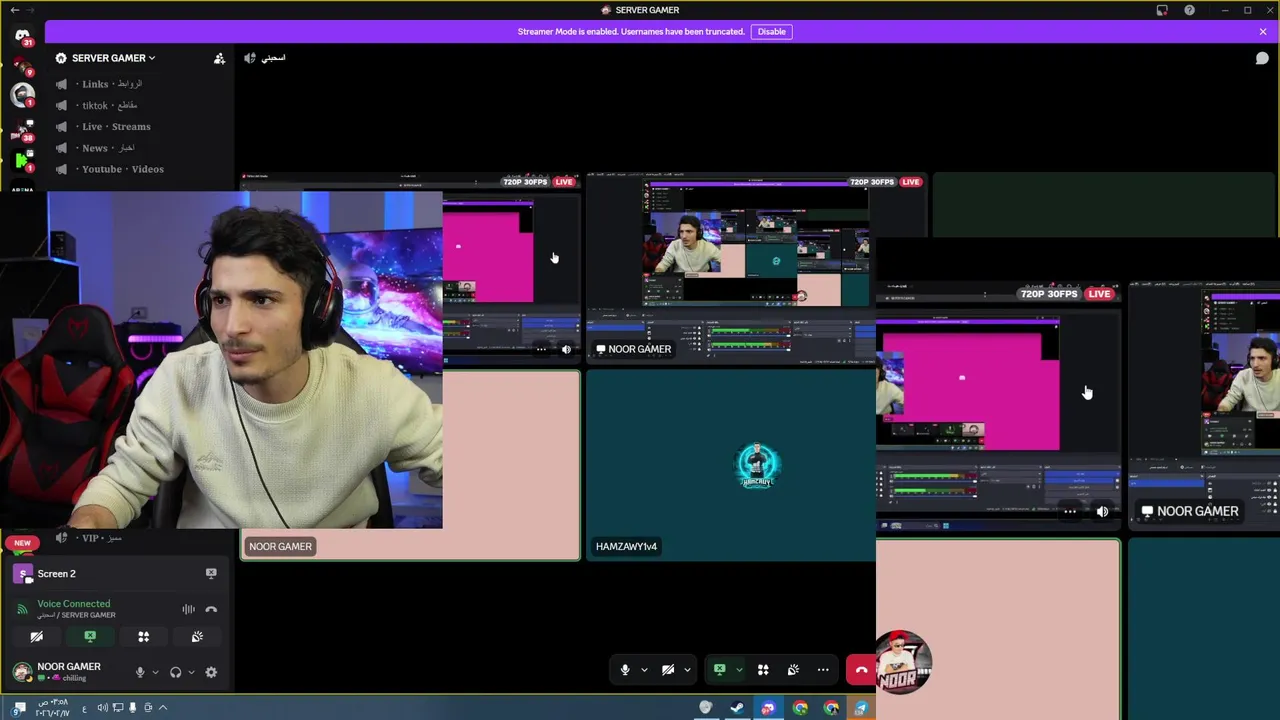Open the green icon server in sidebar
The width and height of the screenshot is (1280, 720).
tap(22, 160)
